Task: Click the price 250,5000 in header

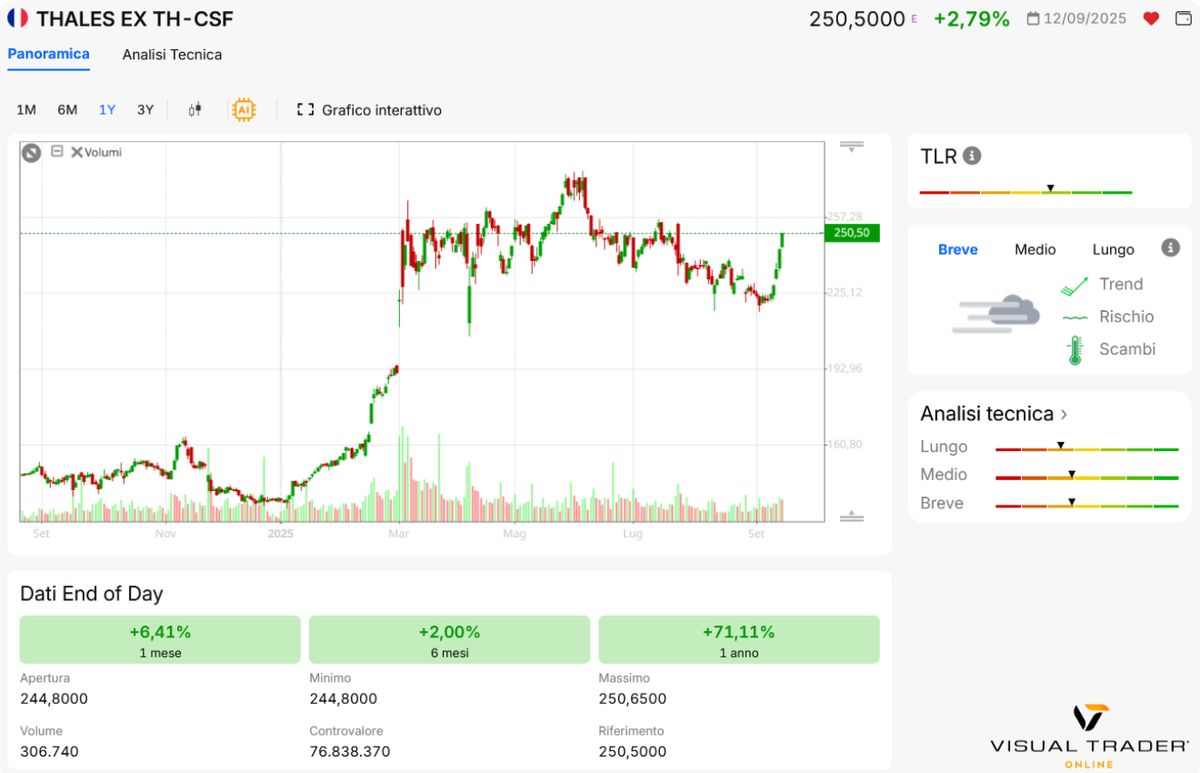Action: (857, 18)
